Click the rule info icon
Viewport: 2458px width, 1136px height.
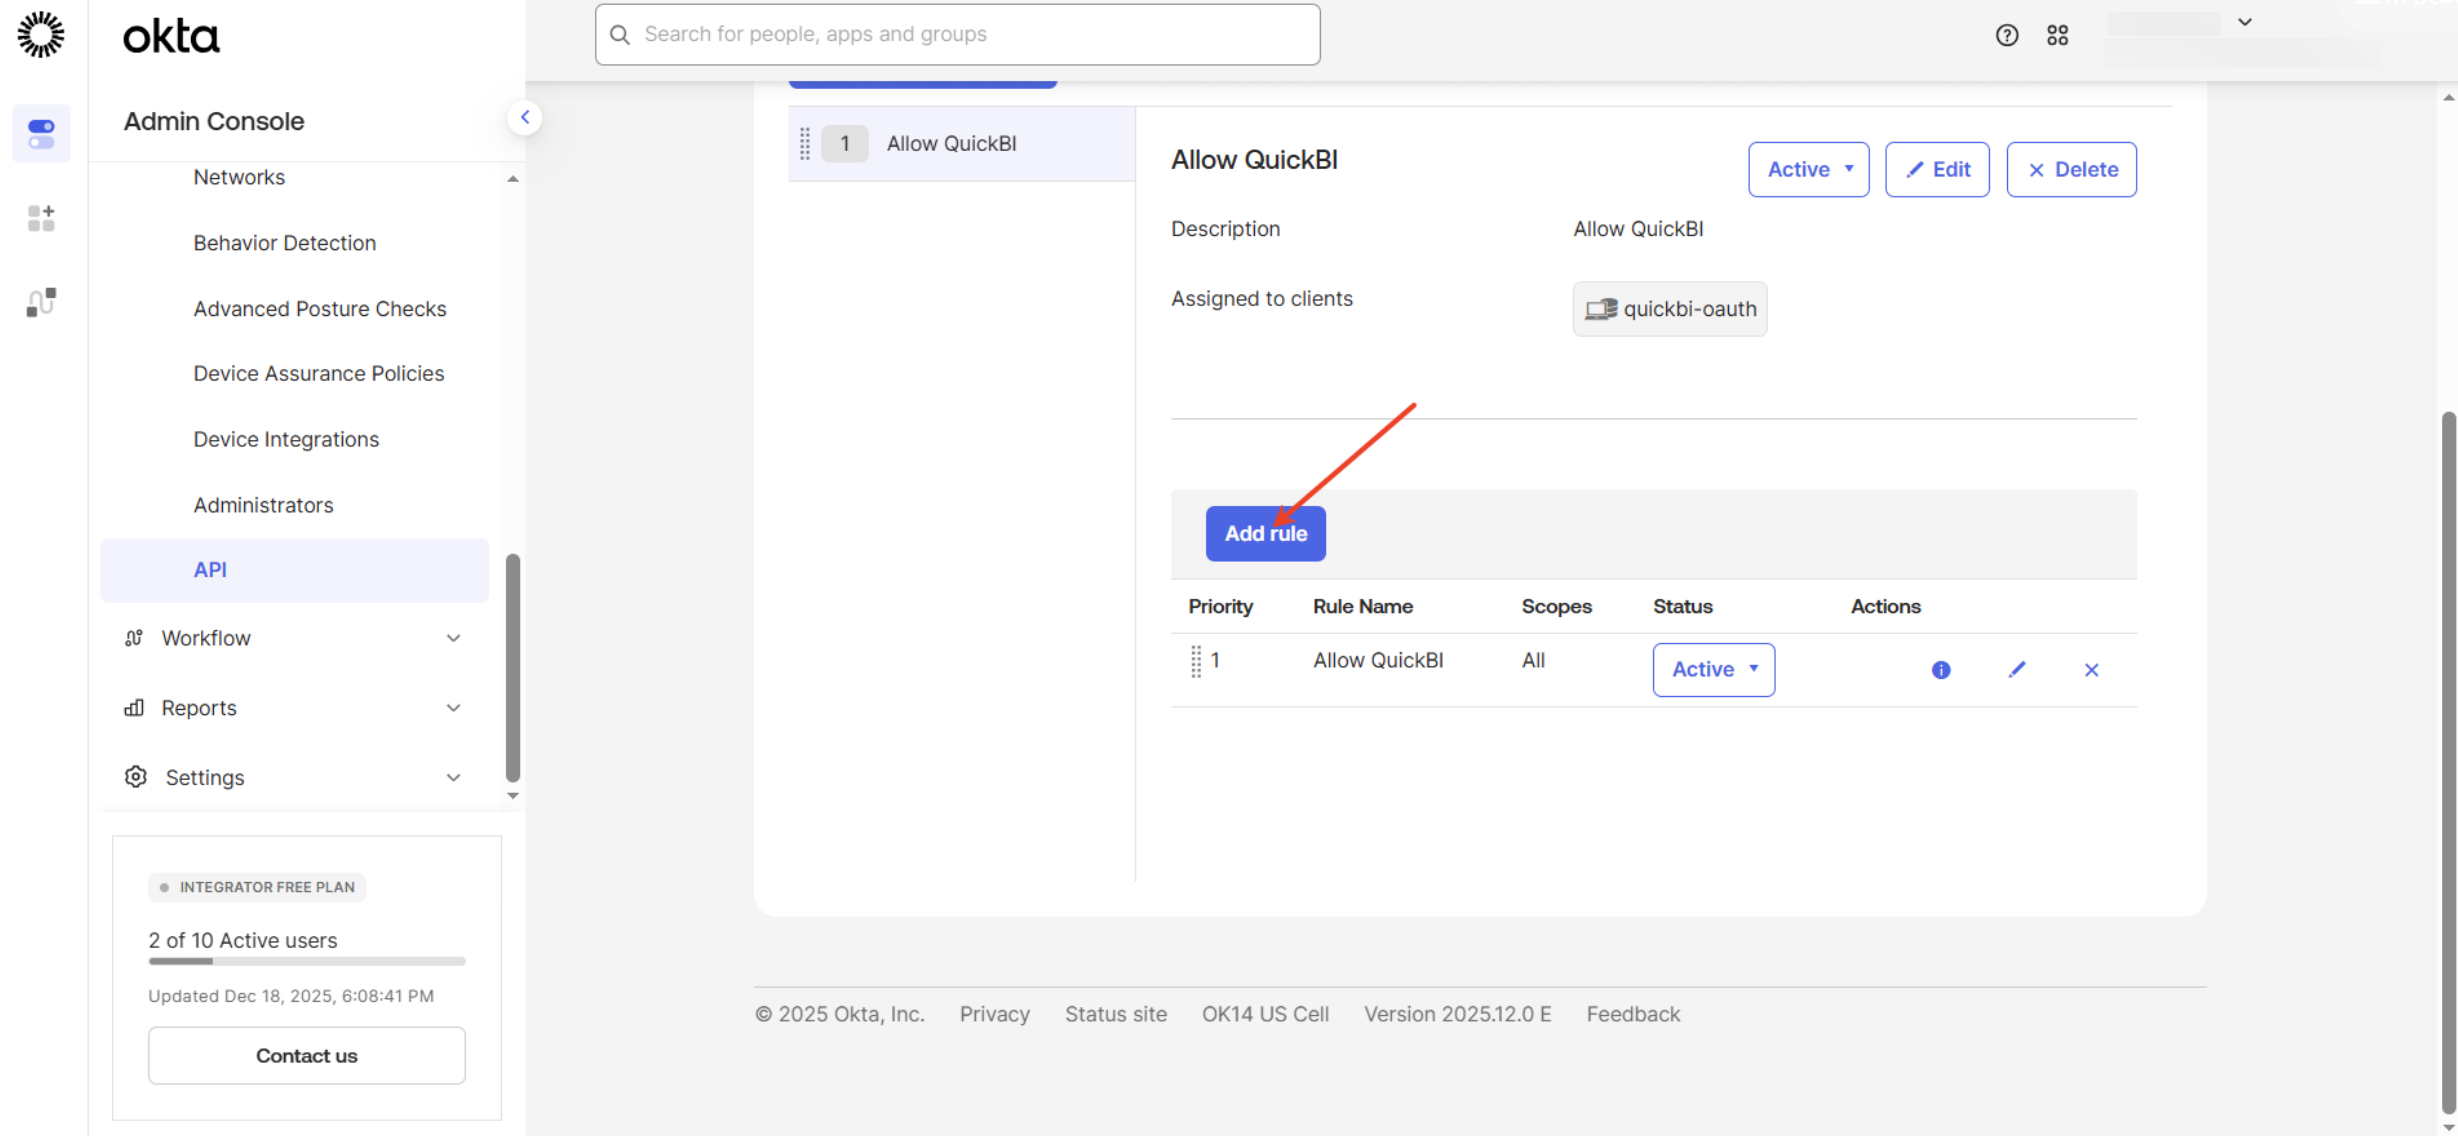pyautogui.click(x=1940, y=670)
